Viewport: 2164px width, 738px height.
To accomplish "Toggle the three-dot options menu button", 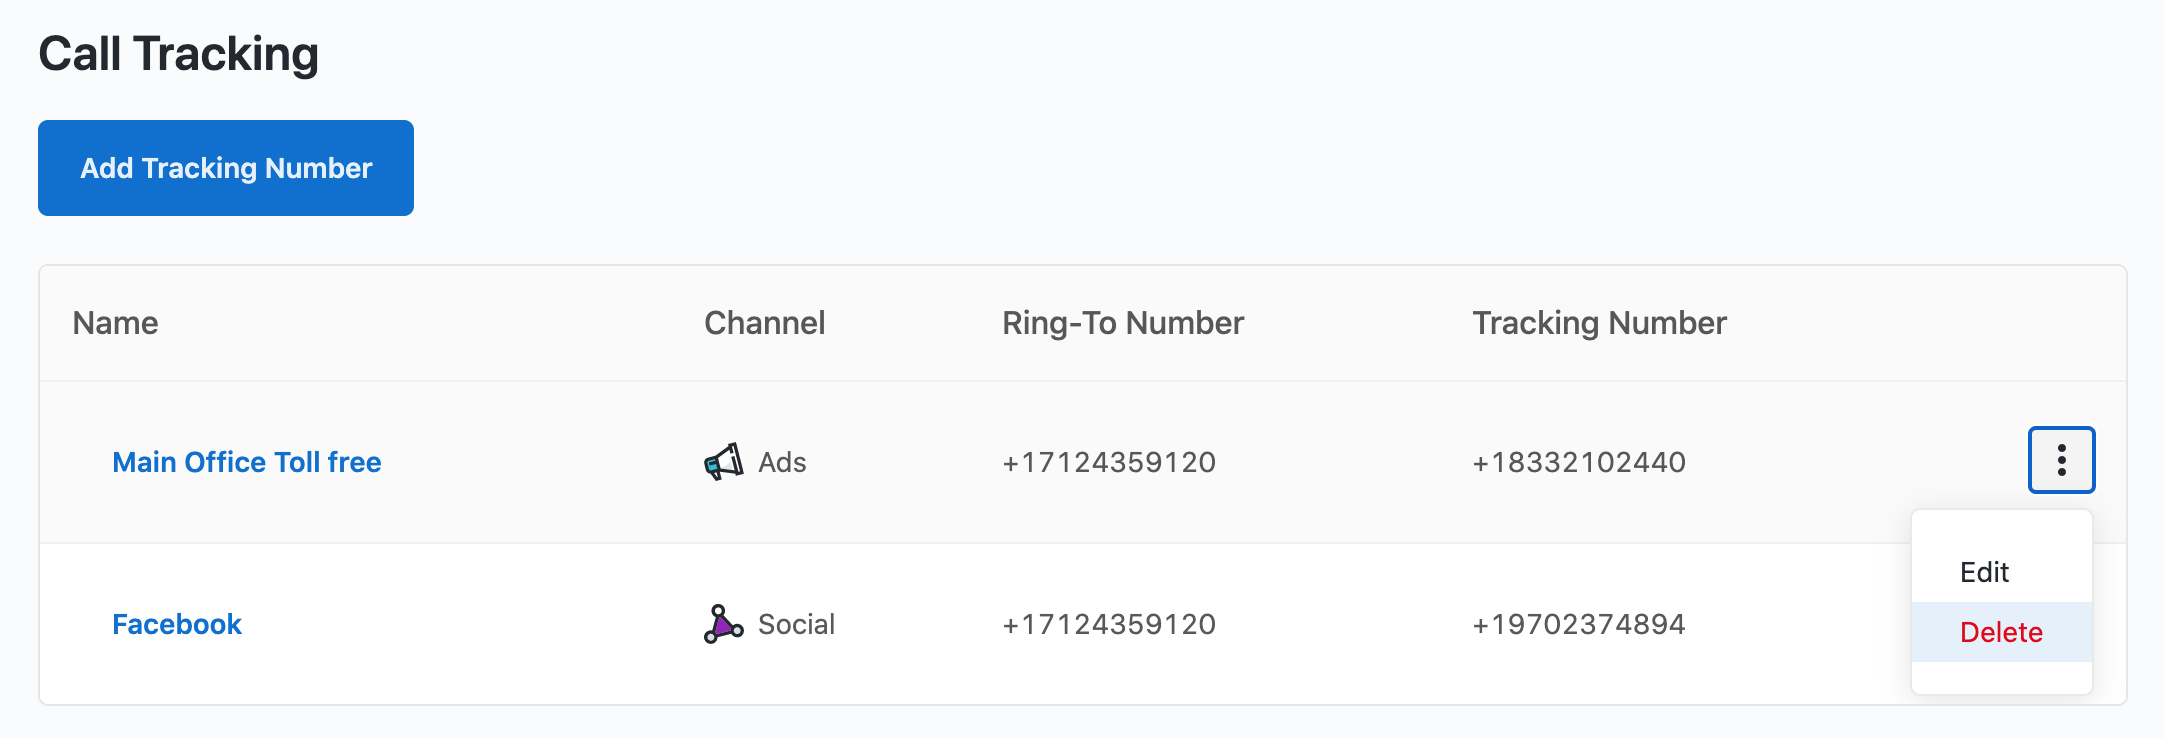I will pos(2061,460).
